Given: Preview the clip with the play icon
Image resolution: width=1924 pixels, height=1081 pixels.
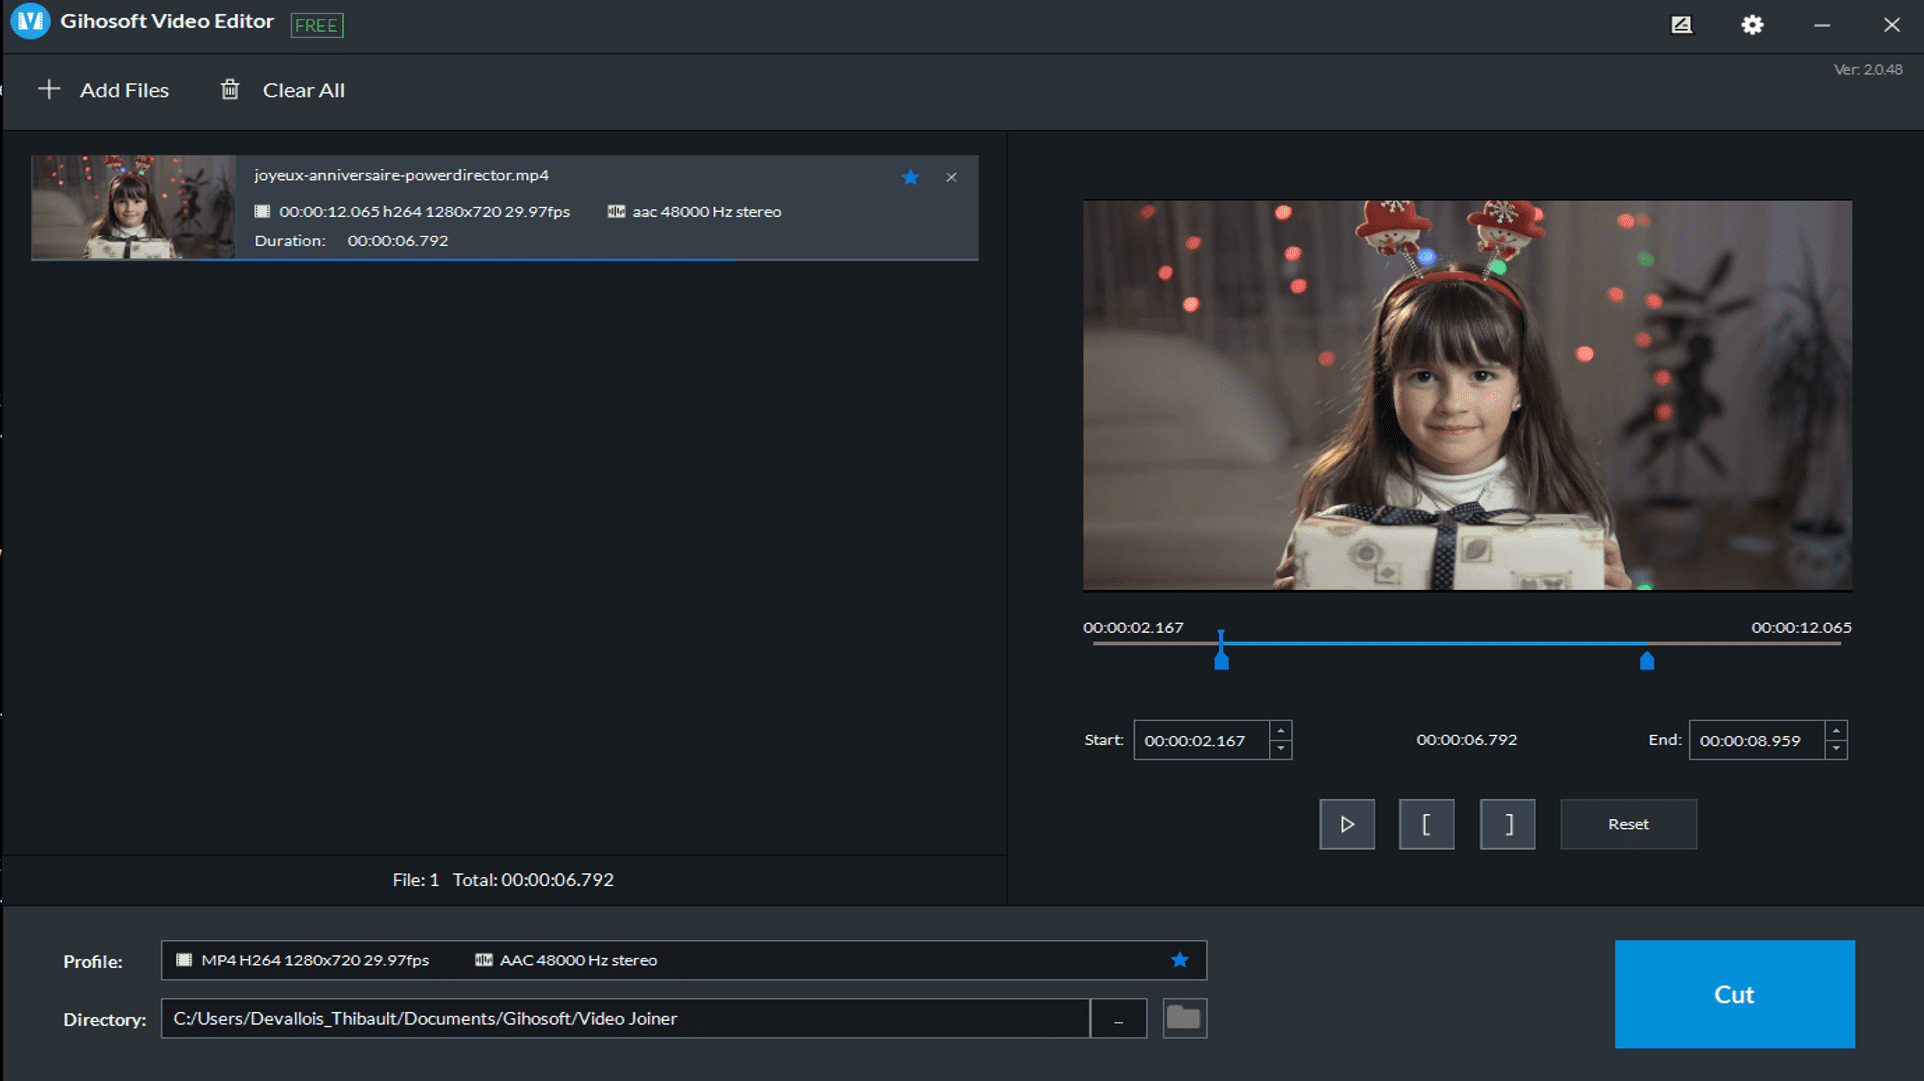Looking at the screenshot, I should coord(1346,824).
